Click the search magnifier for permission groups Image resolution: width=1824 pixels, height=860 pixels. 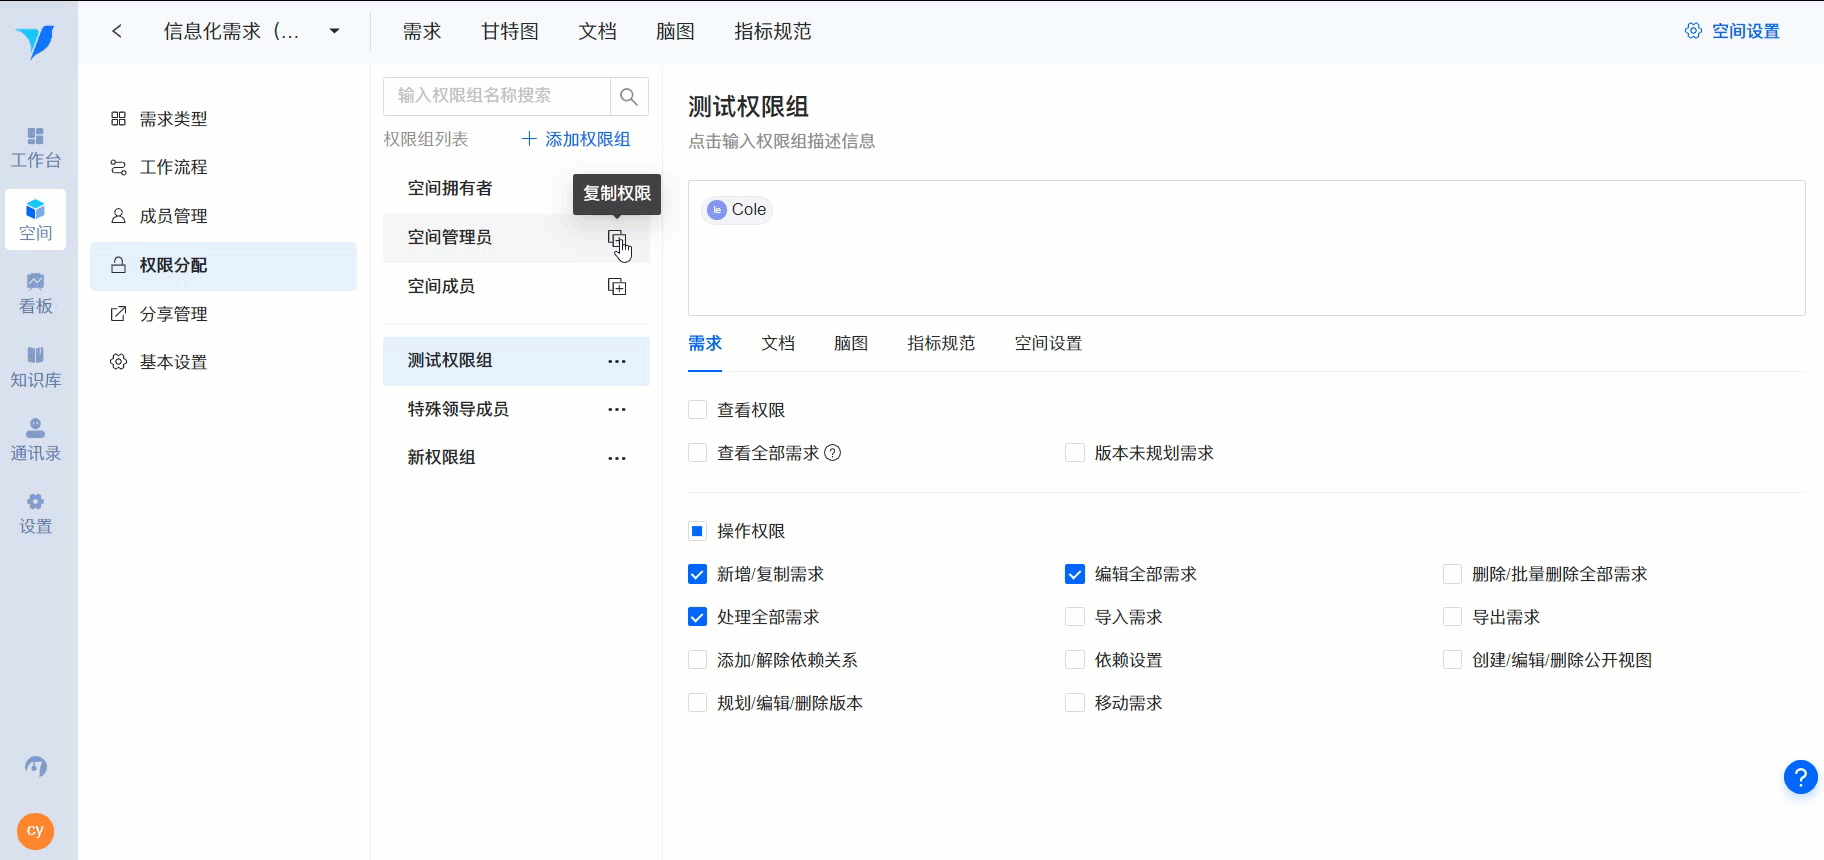click(x=629, y=96)
